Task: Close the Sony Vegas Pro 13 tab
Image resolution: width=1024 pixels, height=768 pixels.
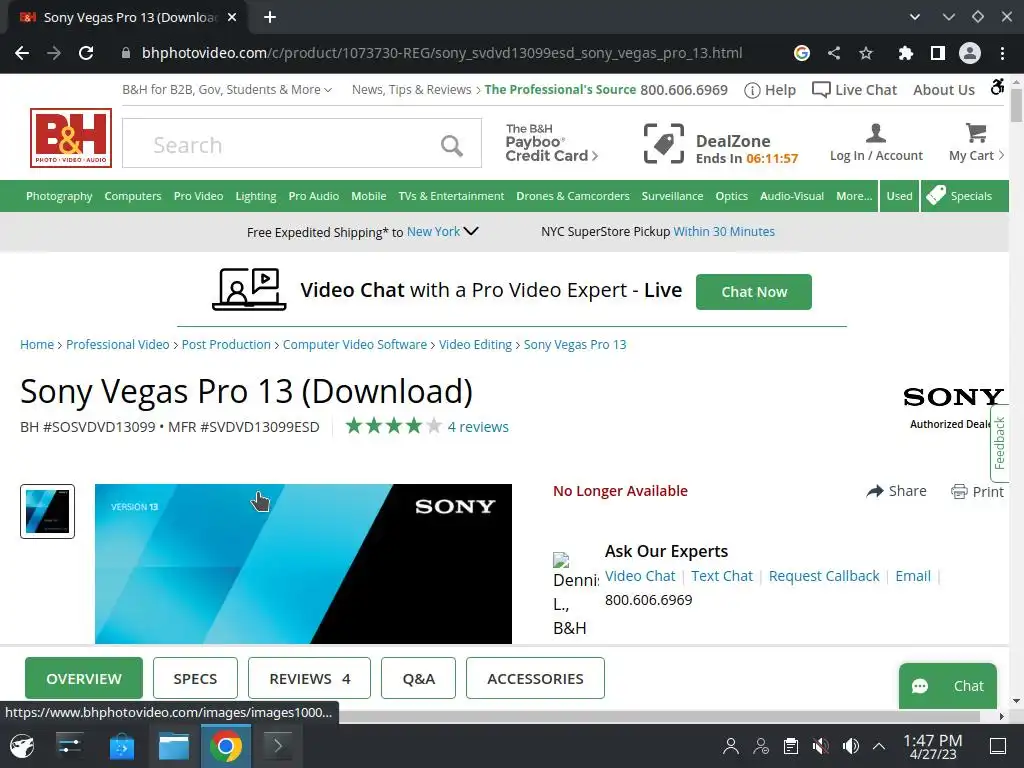Action: pyautogui.click(x=232, y=18)
